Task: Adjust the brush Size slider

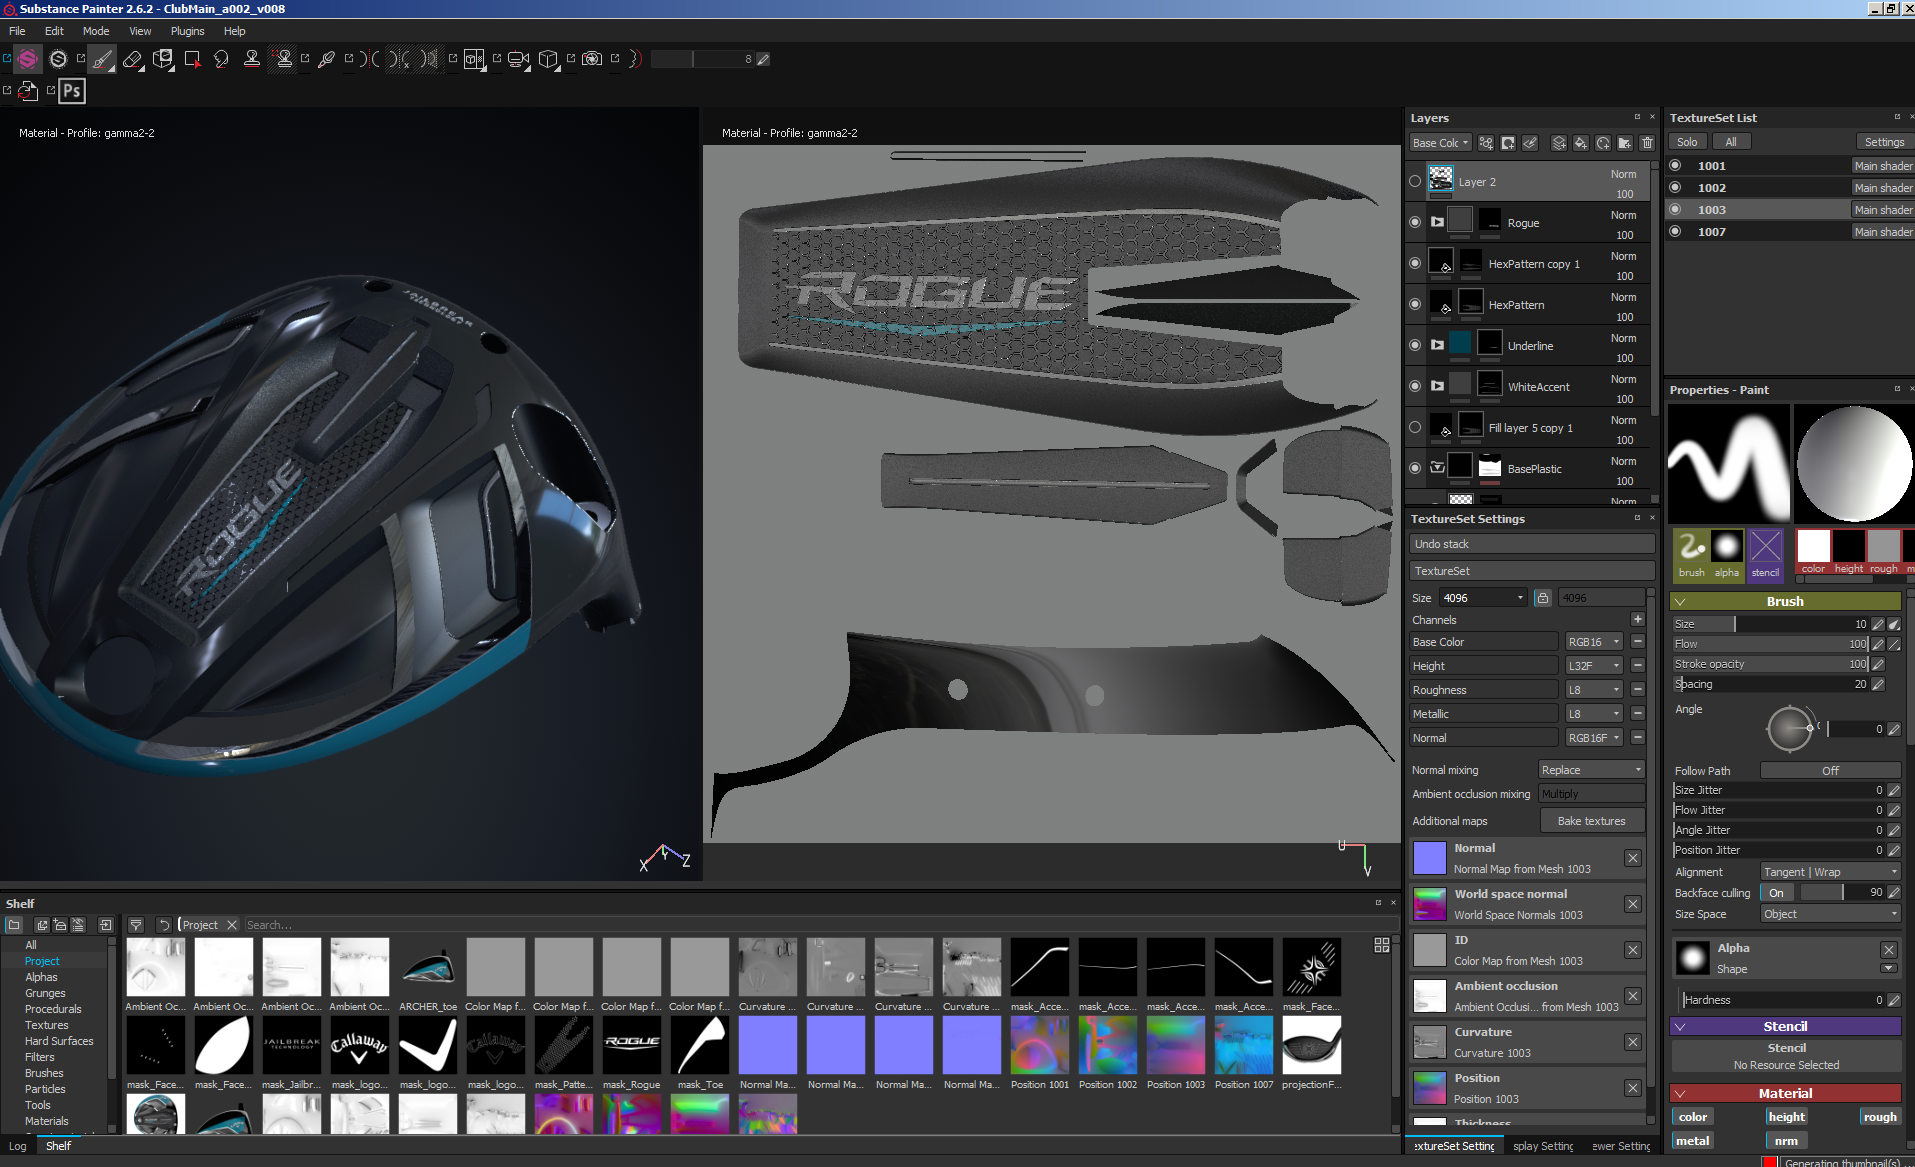Action: [x=1771, y=624]
